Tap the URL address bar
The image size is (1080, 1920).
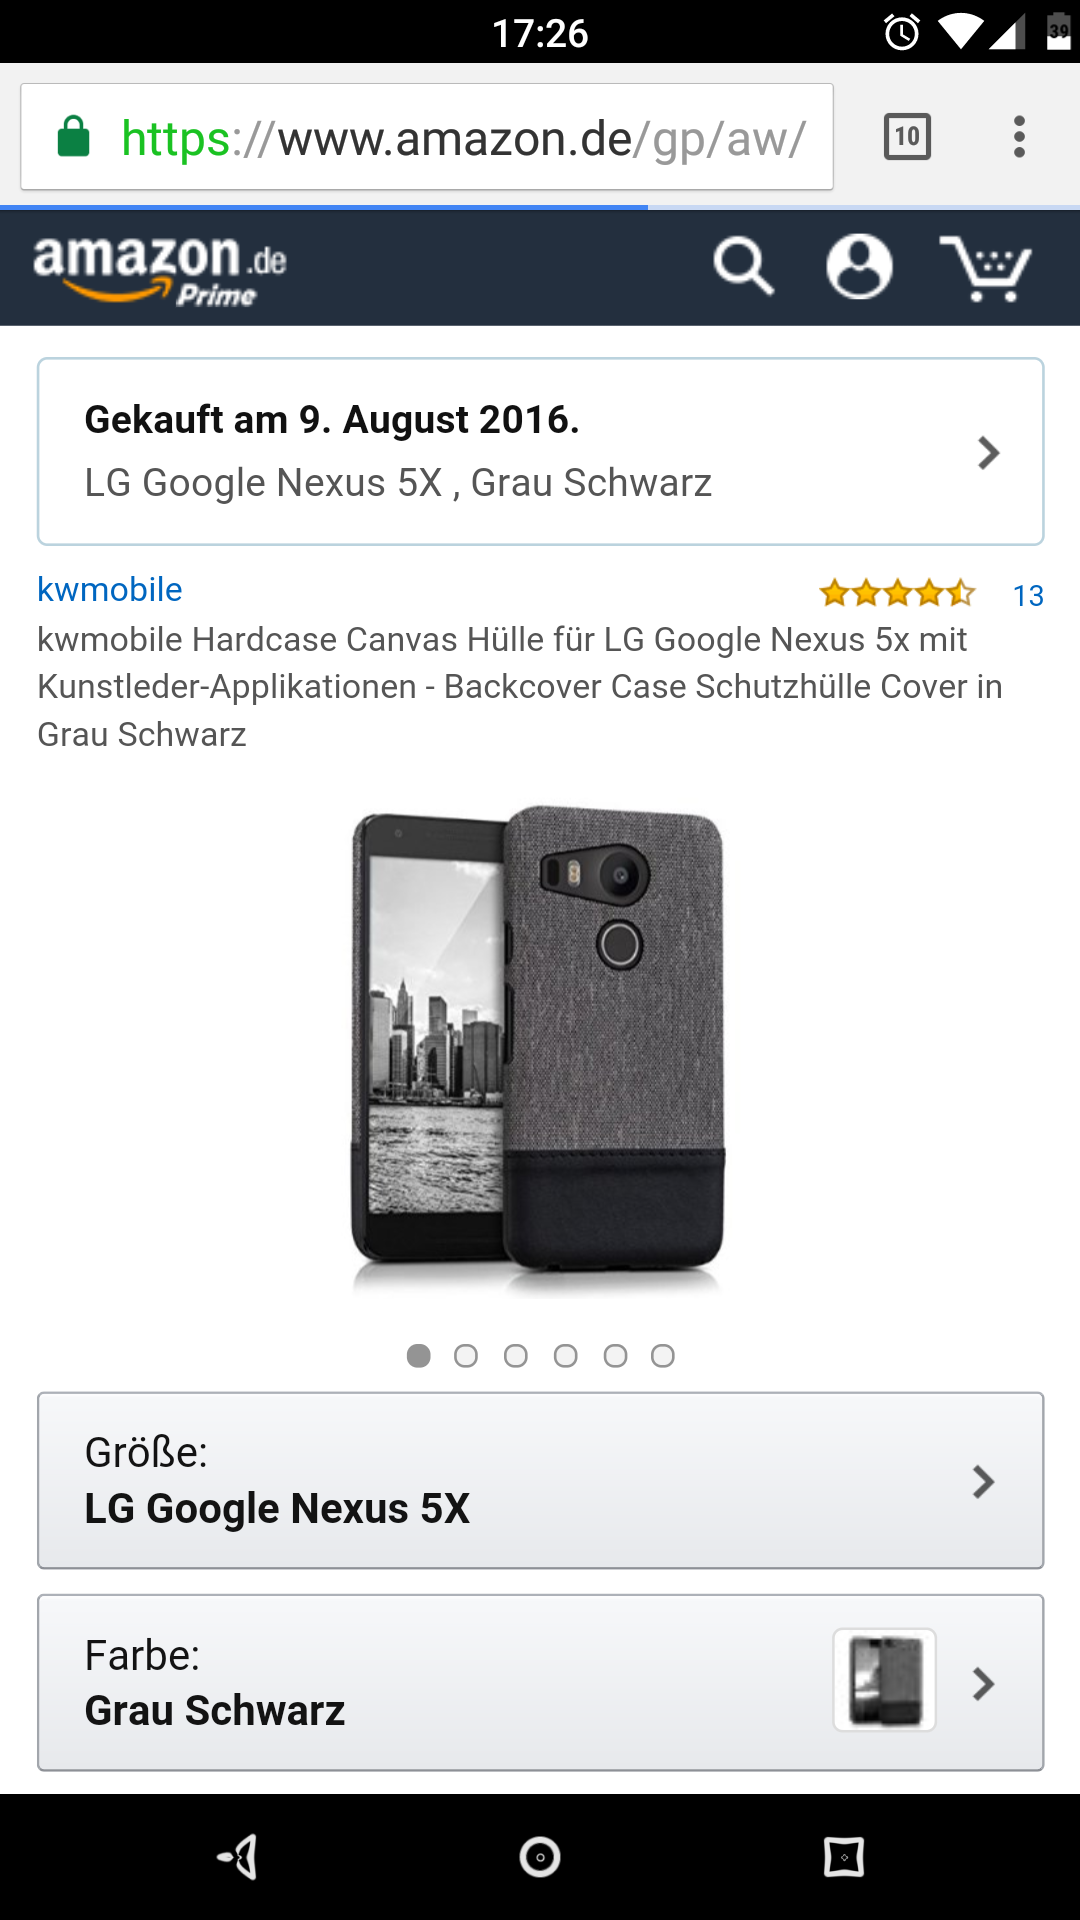click(427, 137)
